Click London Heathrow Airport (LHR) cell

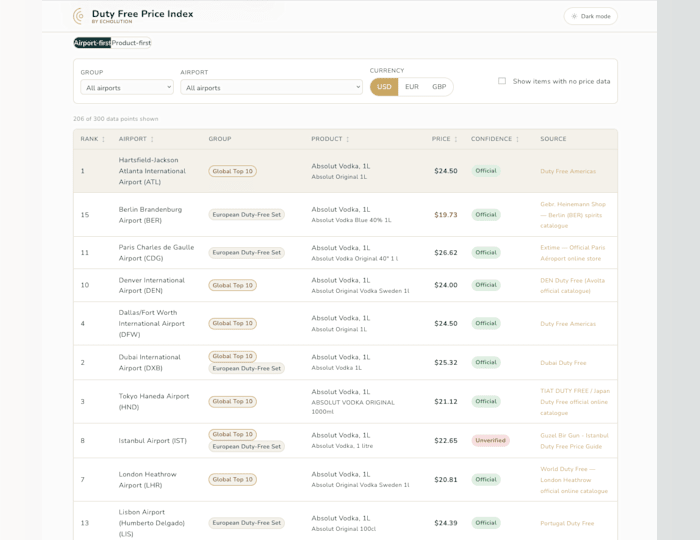pyautogui.click(x=147, y=480)
